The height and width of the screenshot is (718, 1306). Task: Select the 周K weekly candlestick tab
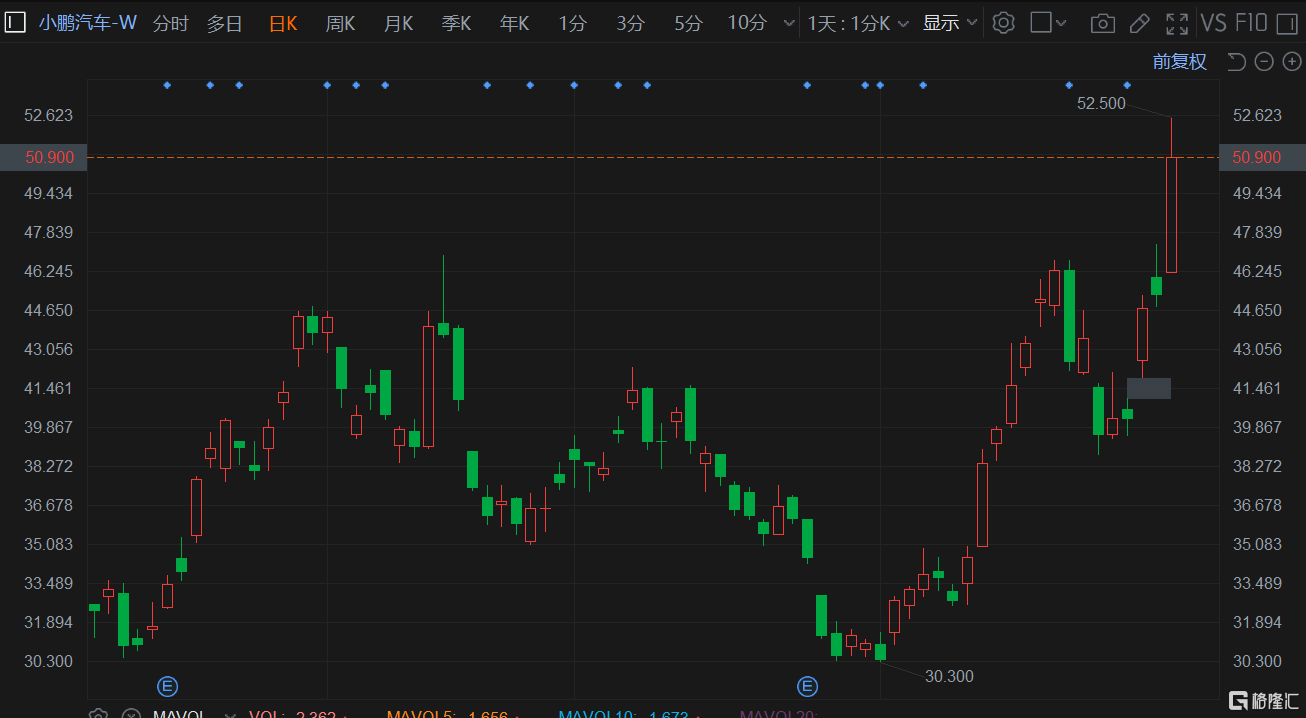(340, 23)
